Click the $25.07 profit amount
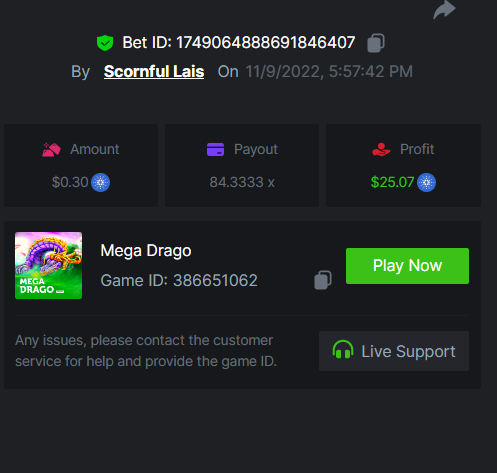The height and width of the screenshot is (473, 497). click(392, 182)
